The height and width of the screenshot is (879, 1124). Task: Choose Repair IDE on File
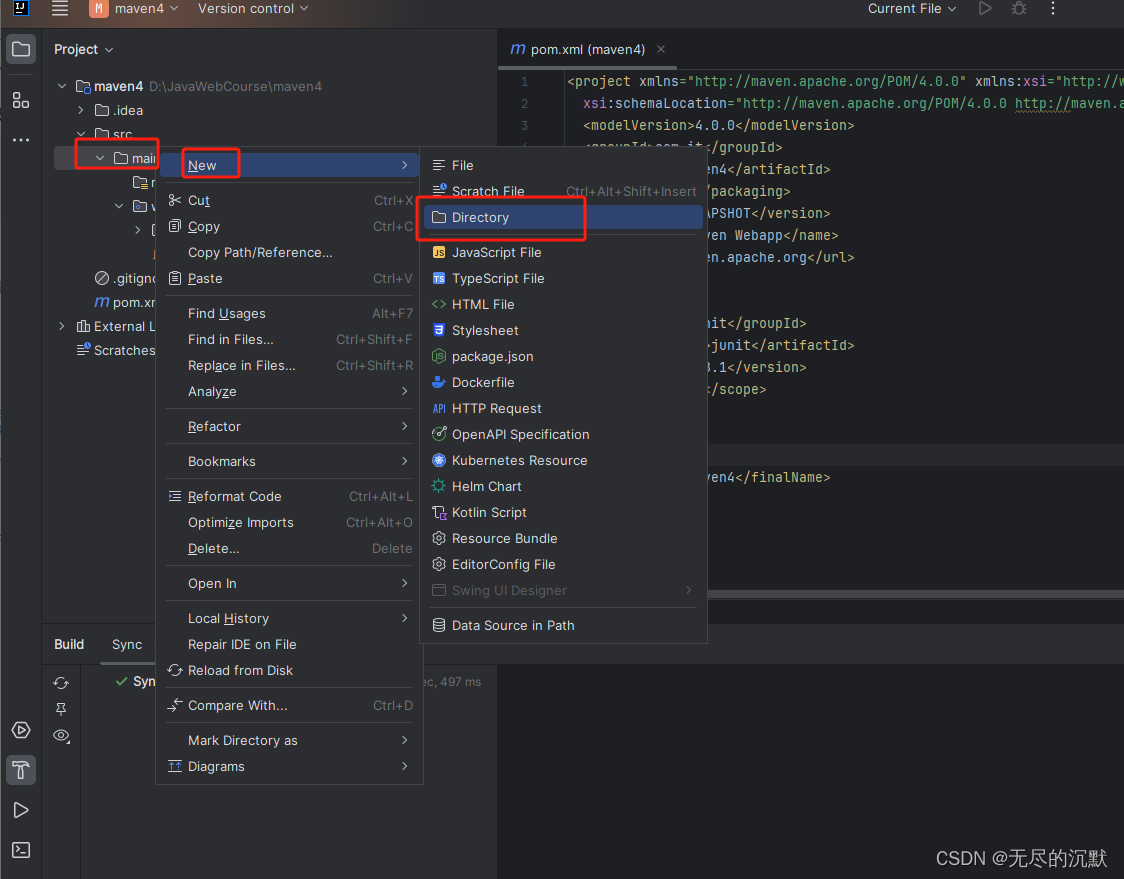click(x=290, y=645)
